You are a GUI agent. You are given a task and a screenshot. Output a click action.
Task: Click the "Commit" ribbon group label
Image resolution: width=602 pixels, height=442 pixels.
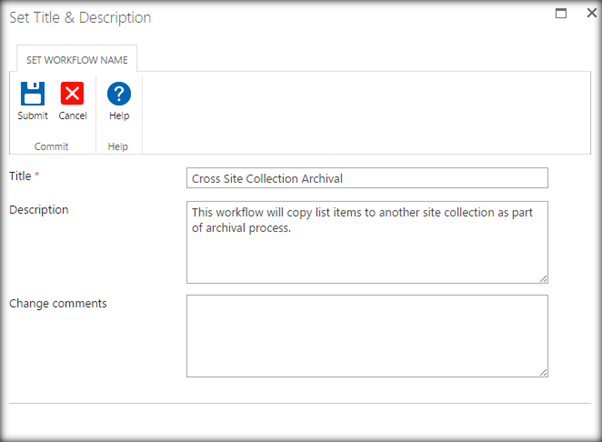click(x=51, y=146)
